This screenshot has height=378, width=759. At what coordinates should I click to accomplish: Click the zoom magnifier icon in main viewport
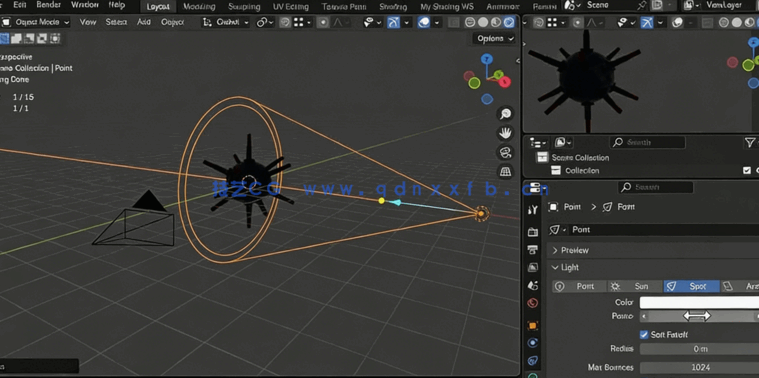505,113
